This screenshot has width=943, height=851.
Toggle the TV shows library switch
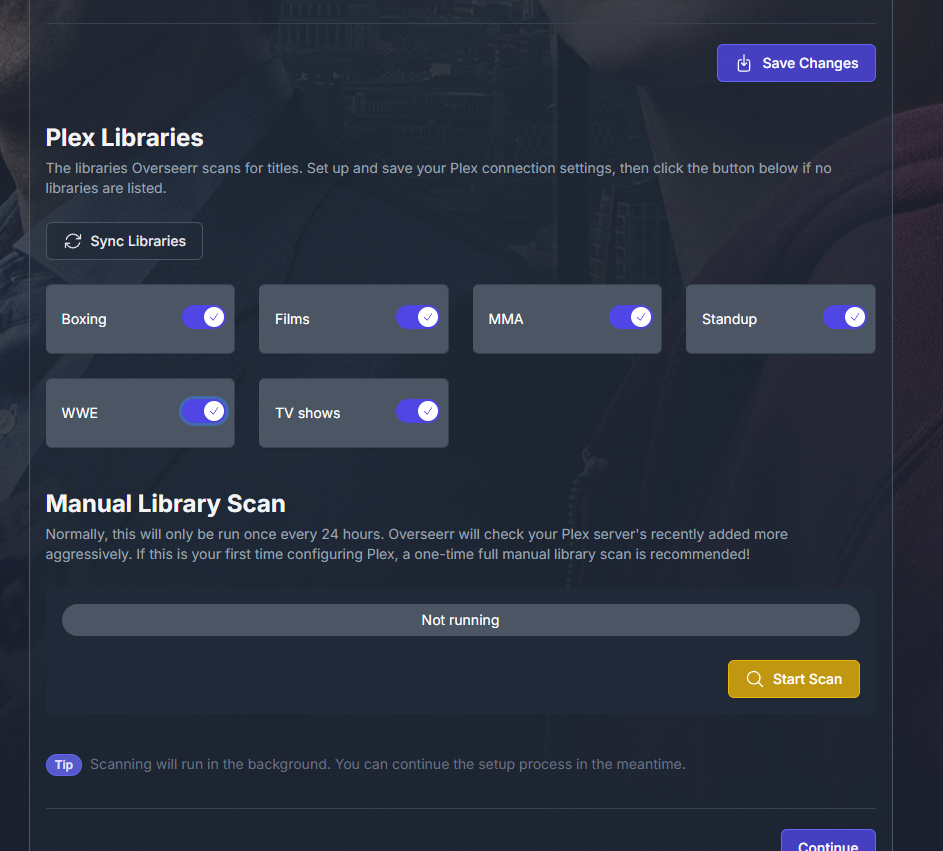coord(418,411)
